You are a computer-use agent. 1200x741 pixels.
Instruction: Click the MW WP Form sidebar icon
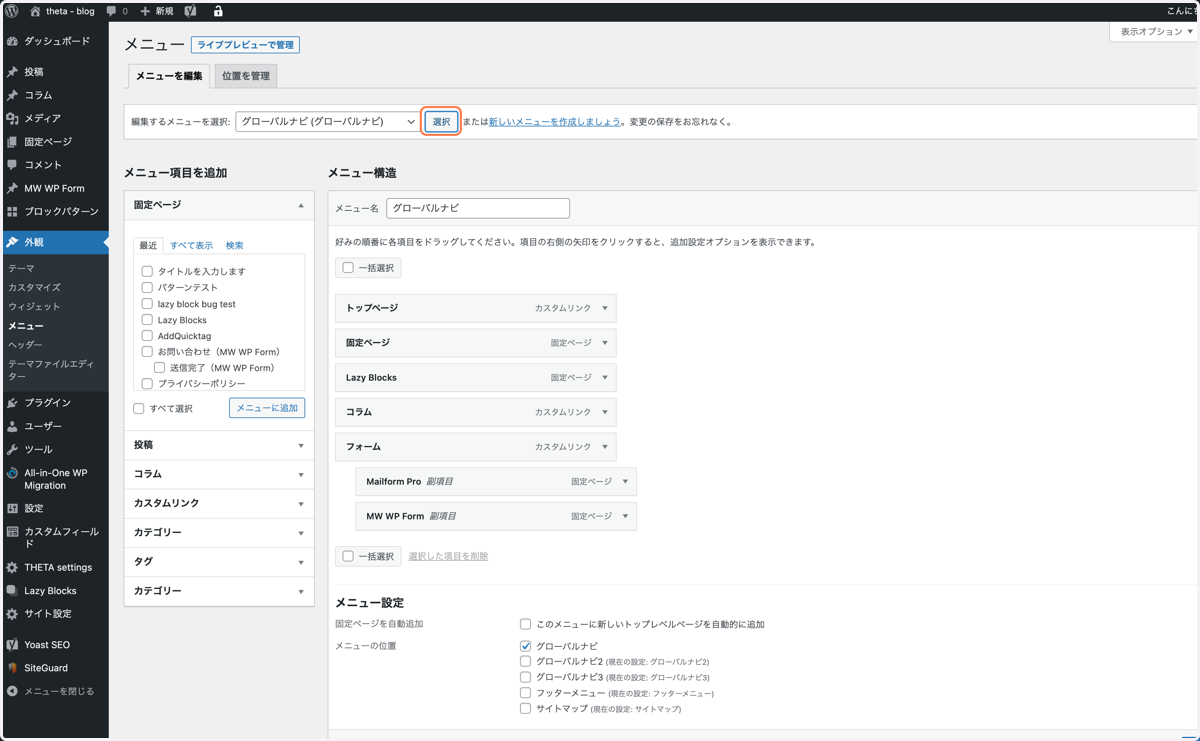12,188
